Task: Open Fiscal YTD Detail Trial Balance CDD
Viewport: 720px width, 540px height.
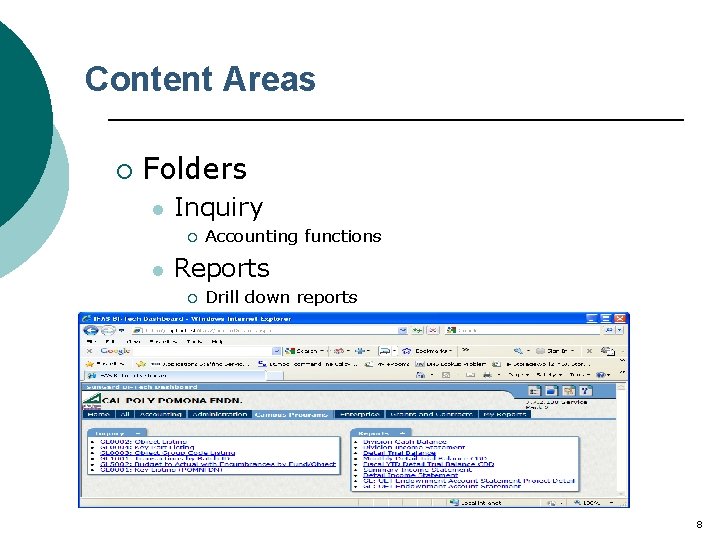Action: click(428, 464)
